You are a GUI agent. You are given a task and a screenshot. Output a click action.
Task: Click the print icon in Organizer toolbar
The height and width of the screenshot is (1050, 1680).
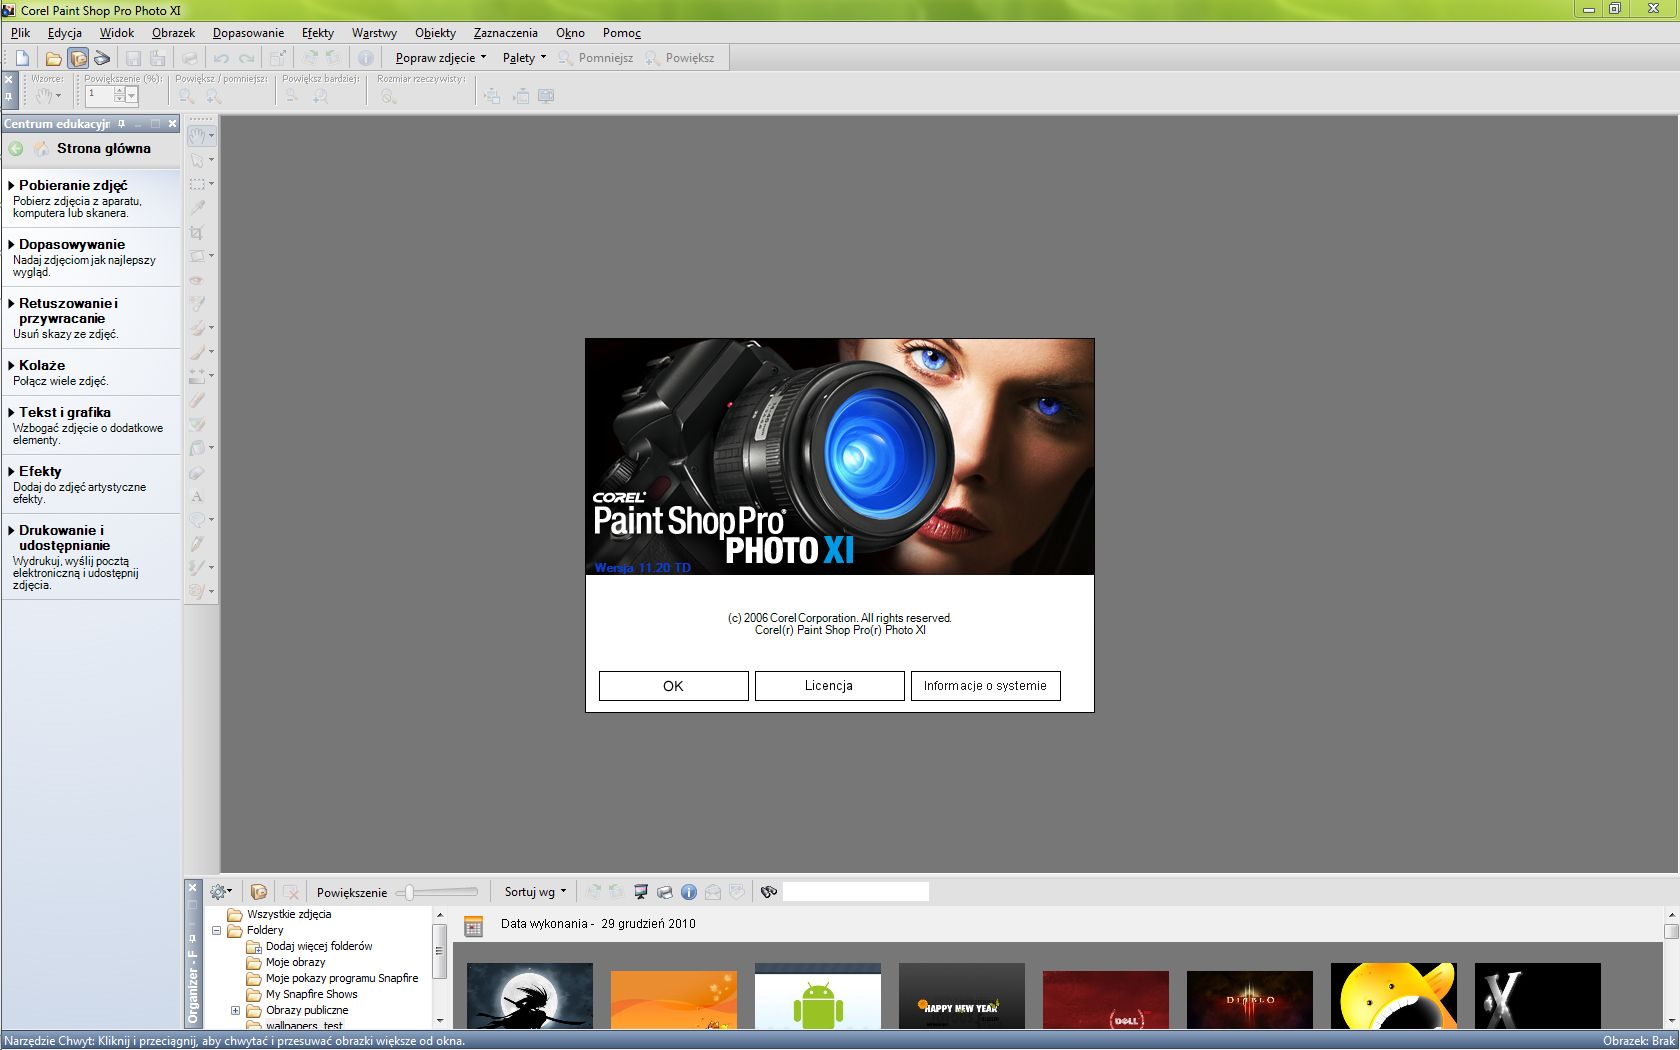665,892
